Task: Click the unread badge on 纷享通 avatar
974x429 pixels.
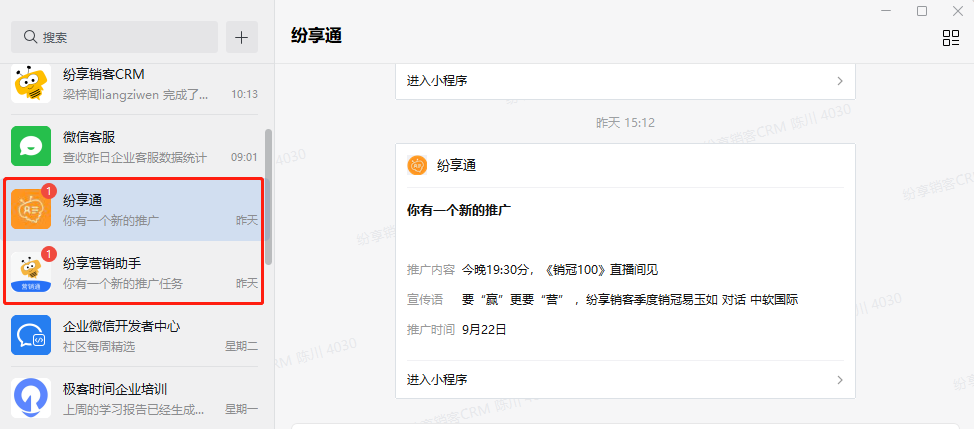Action: 49,191
